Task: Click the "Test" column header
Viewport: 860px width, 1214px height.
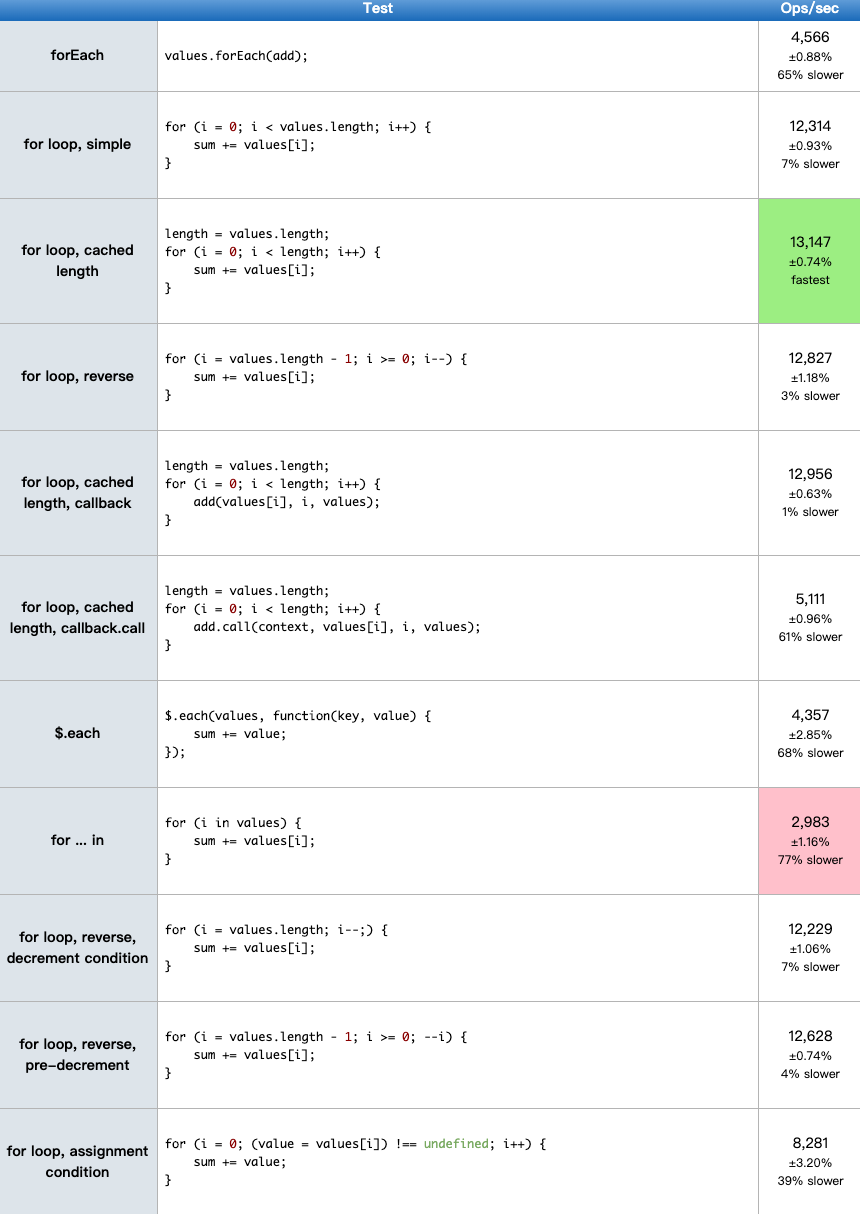Action: pos(378,9)
